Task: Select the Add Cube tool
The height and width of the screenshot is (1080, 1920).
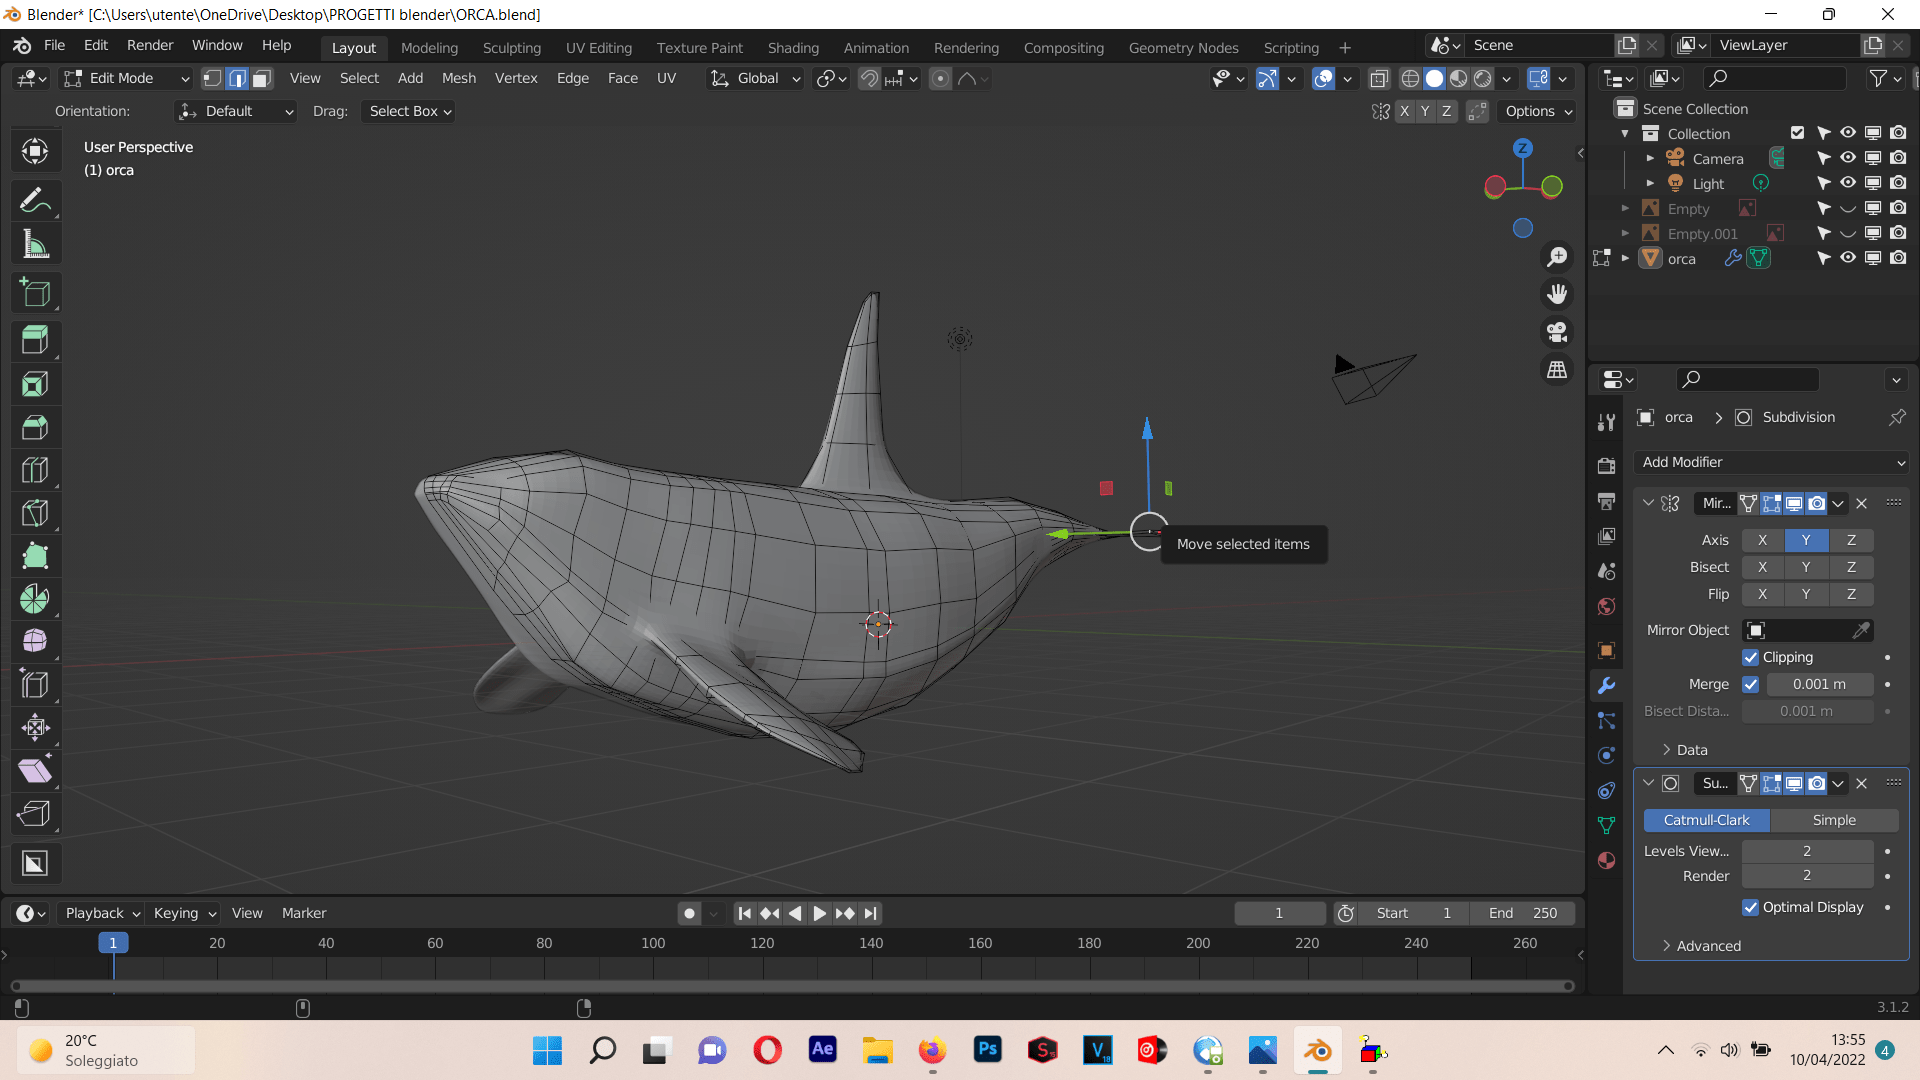Action: pyautogui.click(x=35, y=293)
